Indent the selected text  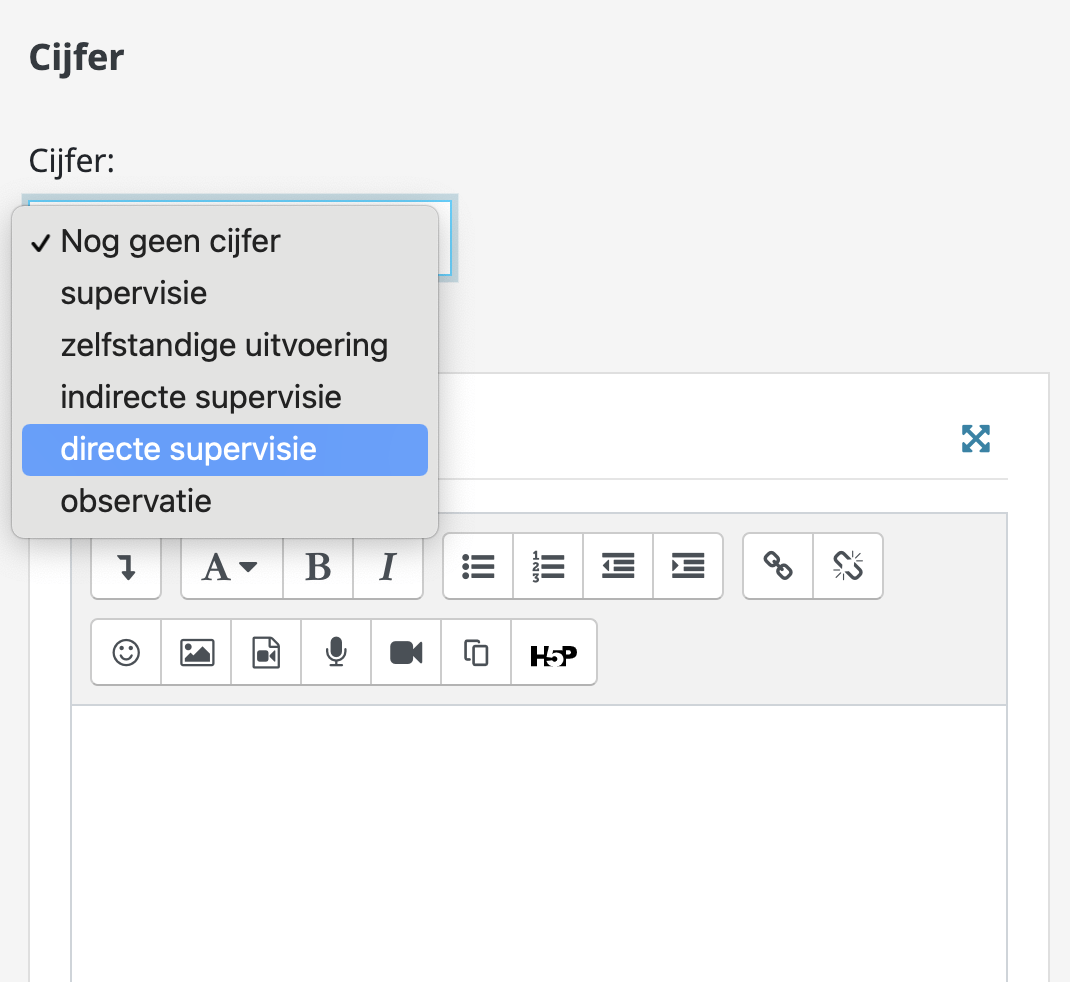(688, 566)
